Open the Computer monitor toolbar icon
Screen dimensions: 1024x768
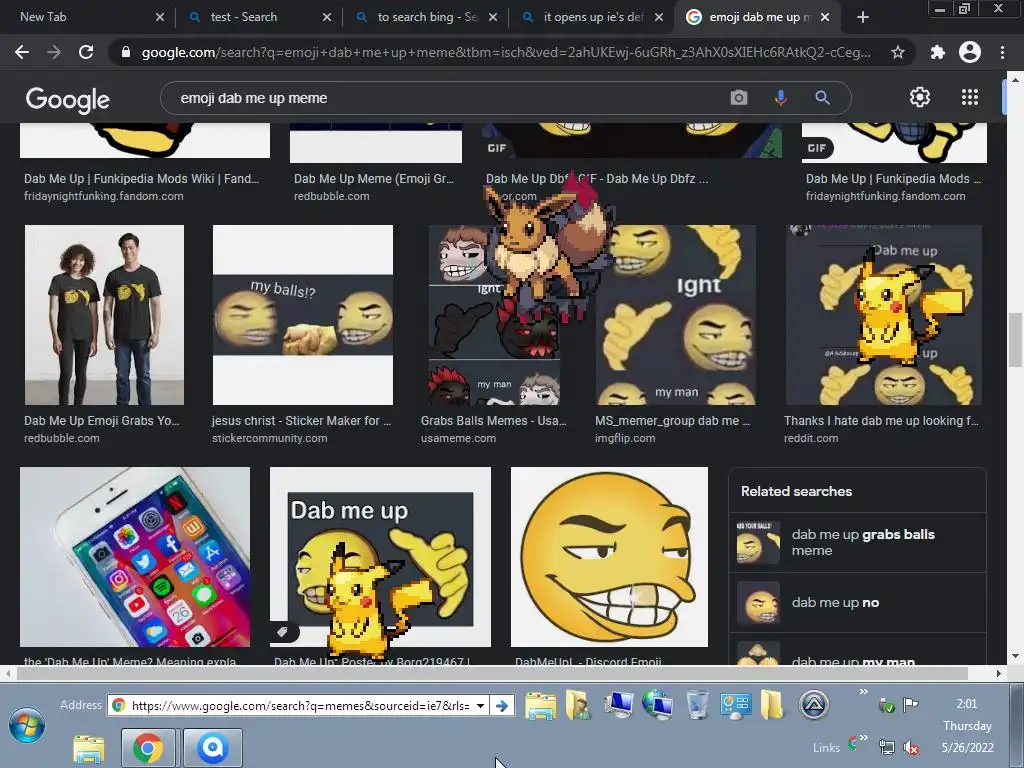[x=618, y=705]
